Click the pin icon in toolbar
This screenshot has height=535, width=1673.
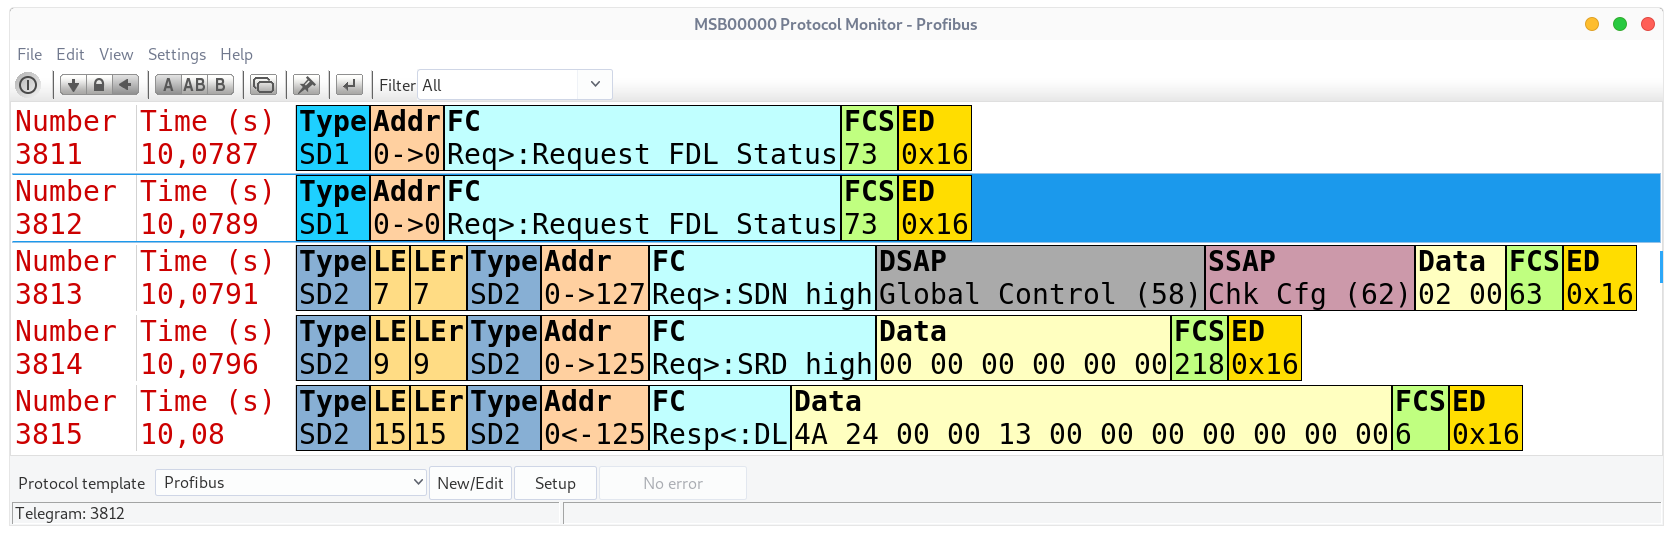click(x=307, y=85)
